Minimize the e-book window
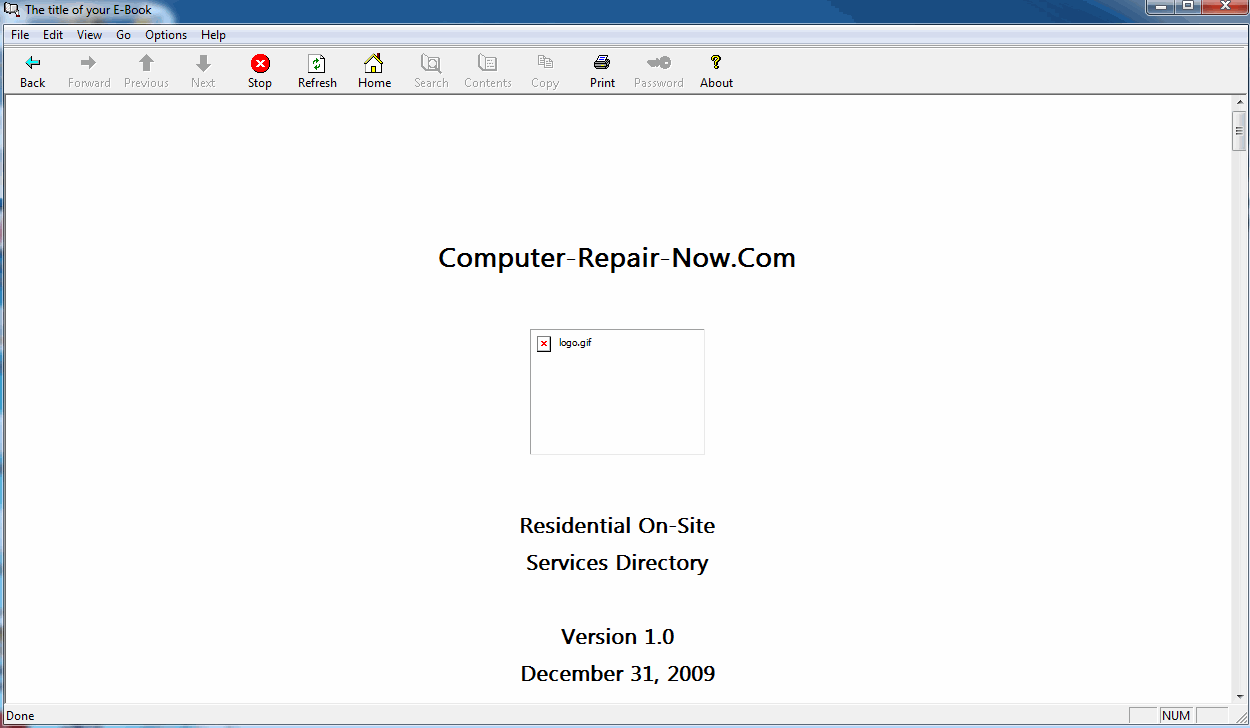Screen dimensions: 1250x728 1161,7
